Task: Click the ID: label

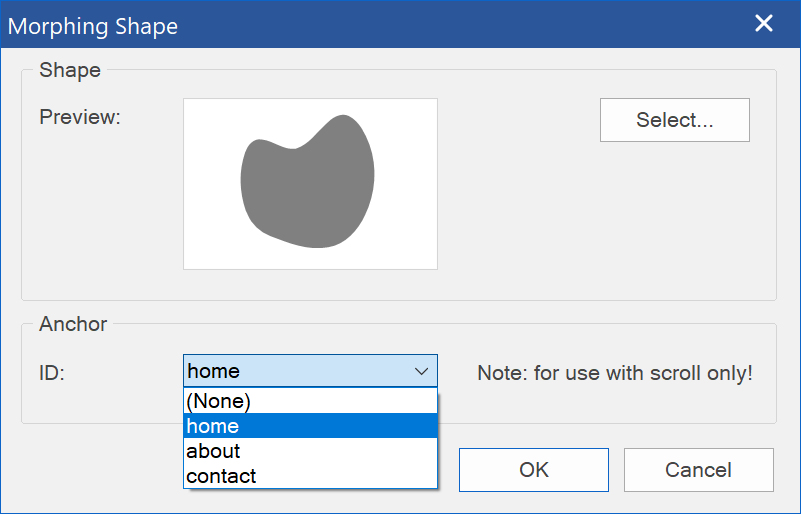Action: pos(52,373)
